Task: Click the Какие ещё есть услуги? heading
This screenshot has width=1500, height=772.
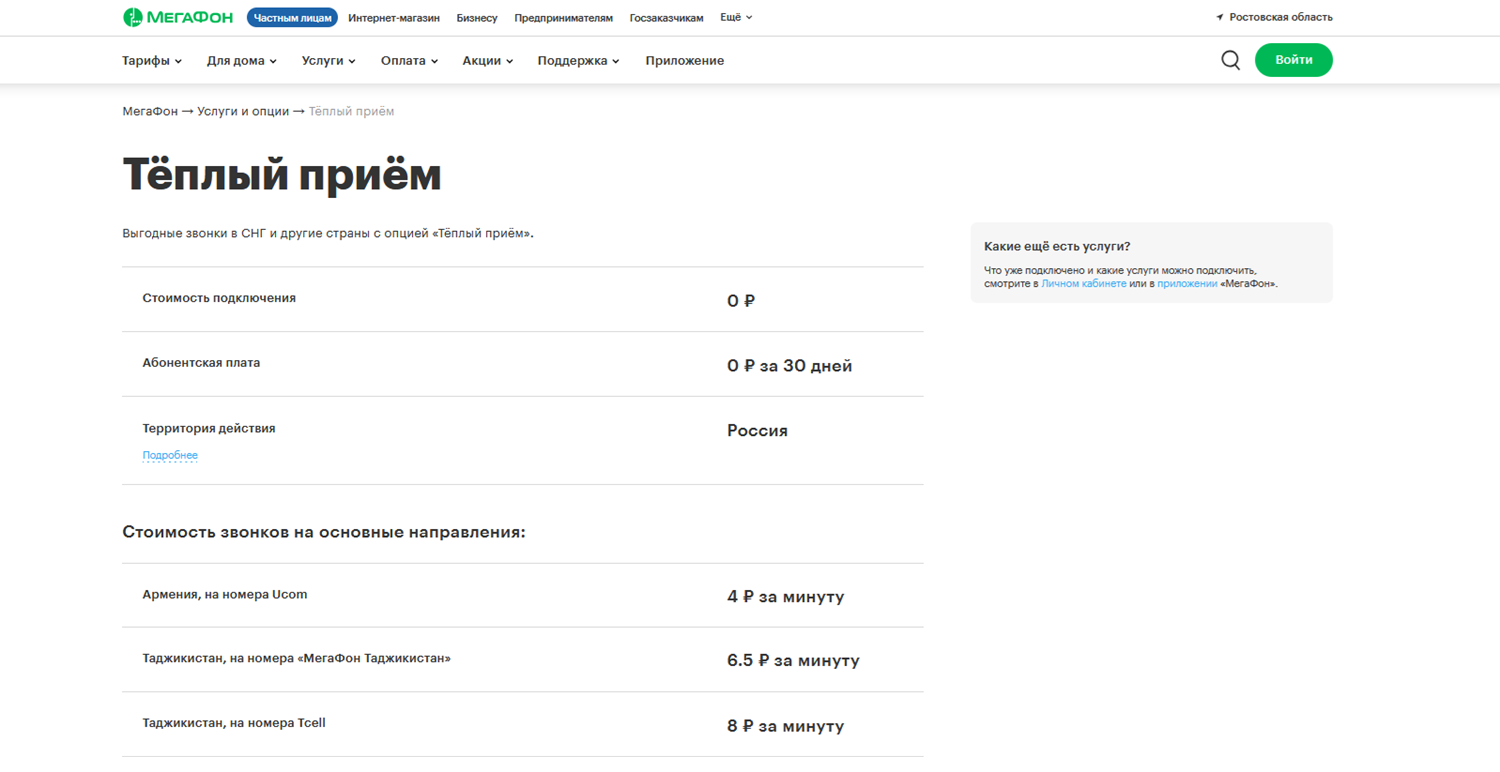Action: point(1057,247)
